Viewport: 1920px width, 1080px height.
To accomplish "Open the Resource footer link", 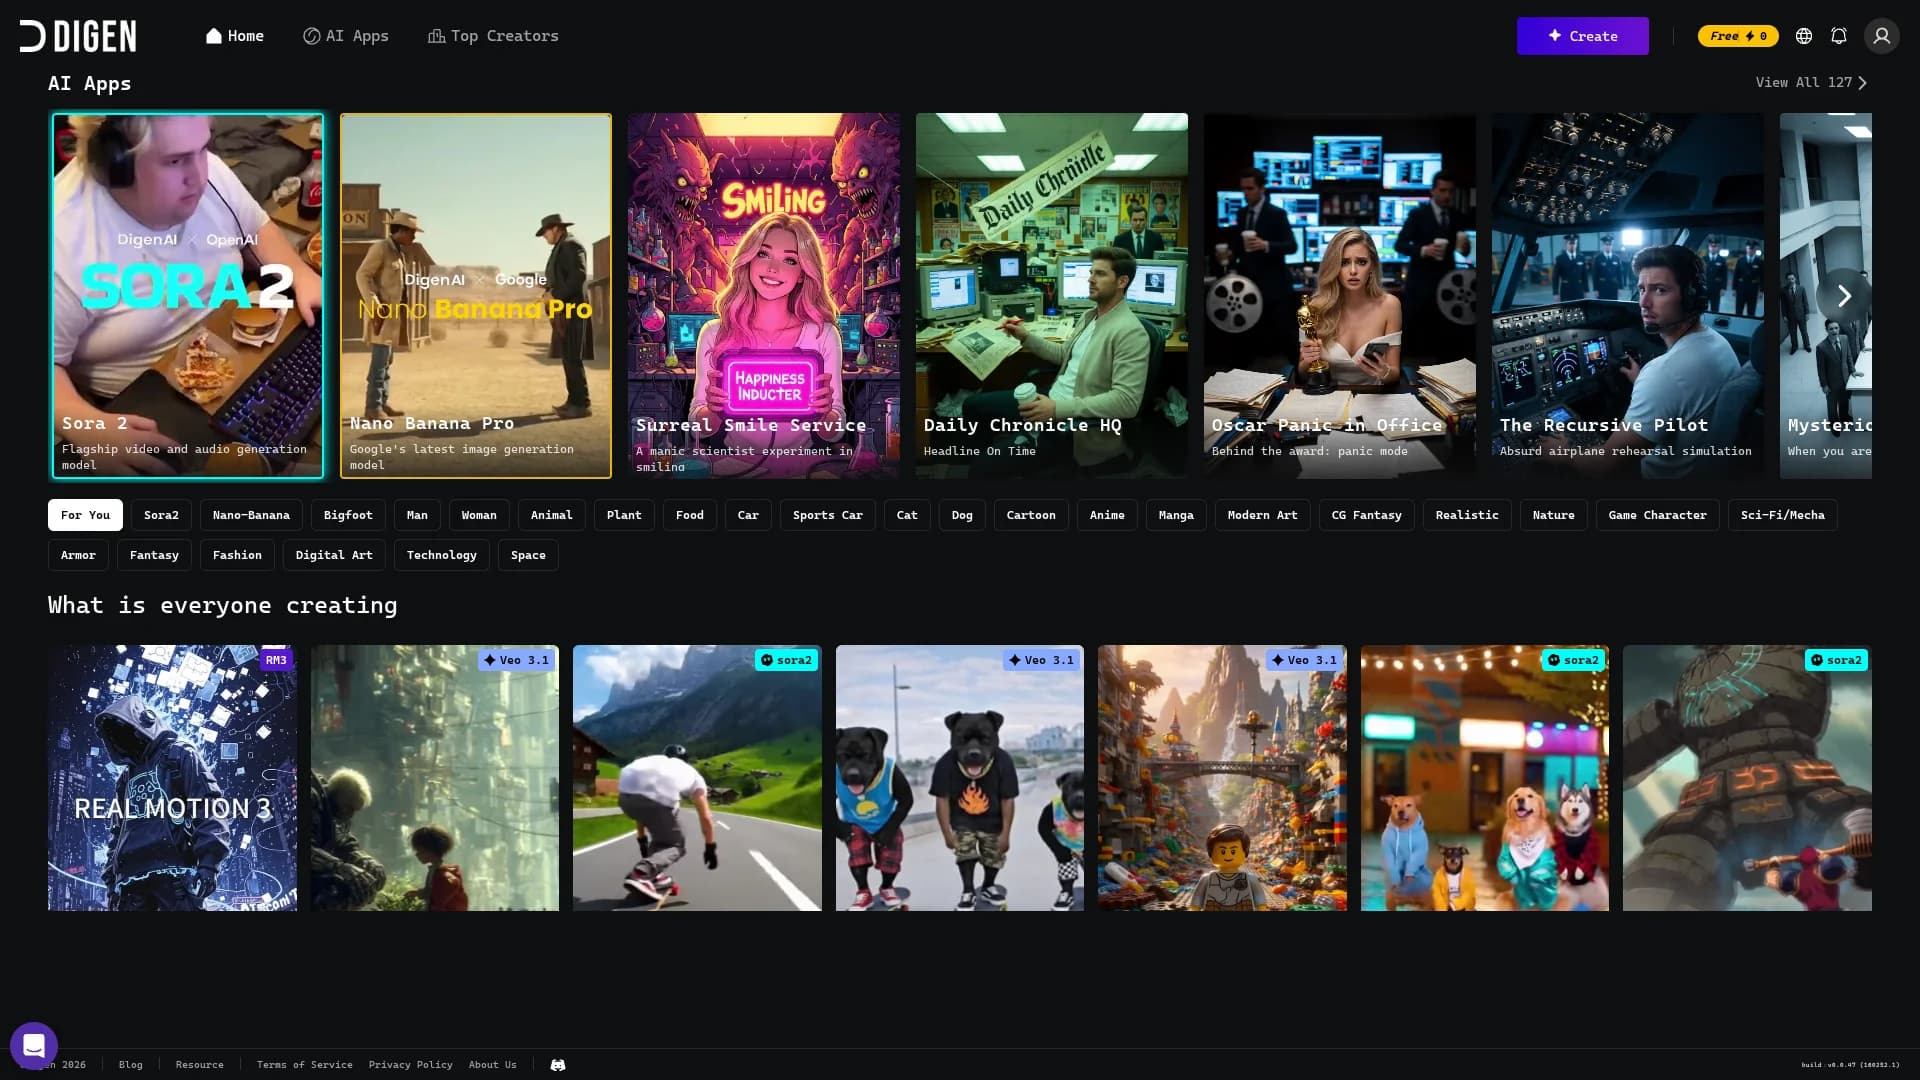I will tap(200, 1065).
